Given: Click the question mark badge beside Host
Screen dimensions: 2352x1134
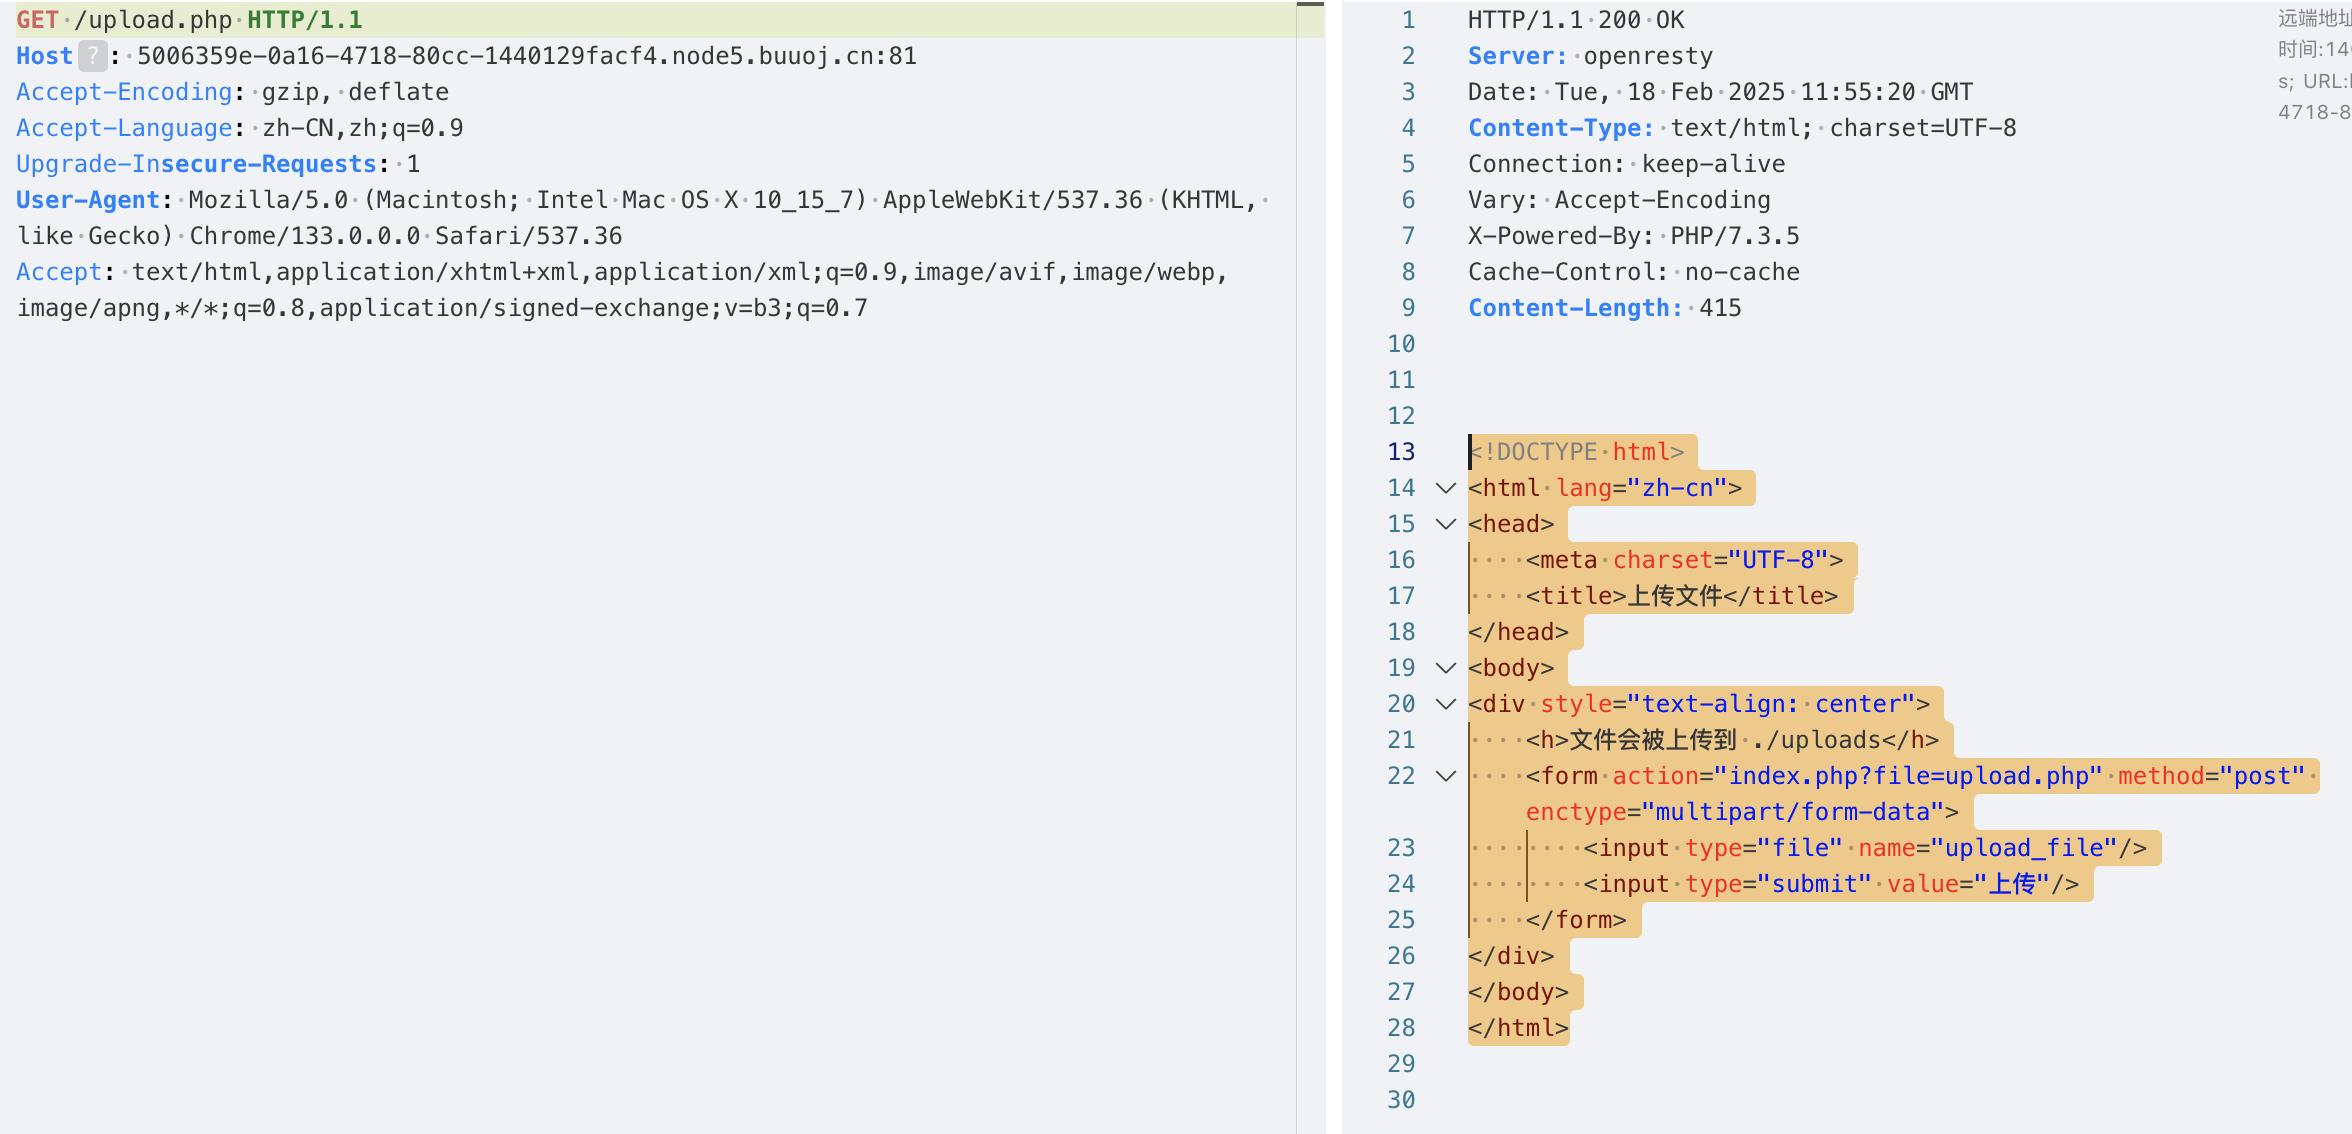Looking at the screenshot, I should [x=92, y=56].
